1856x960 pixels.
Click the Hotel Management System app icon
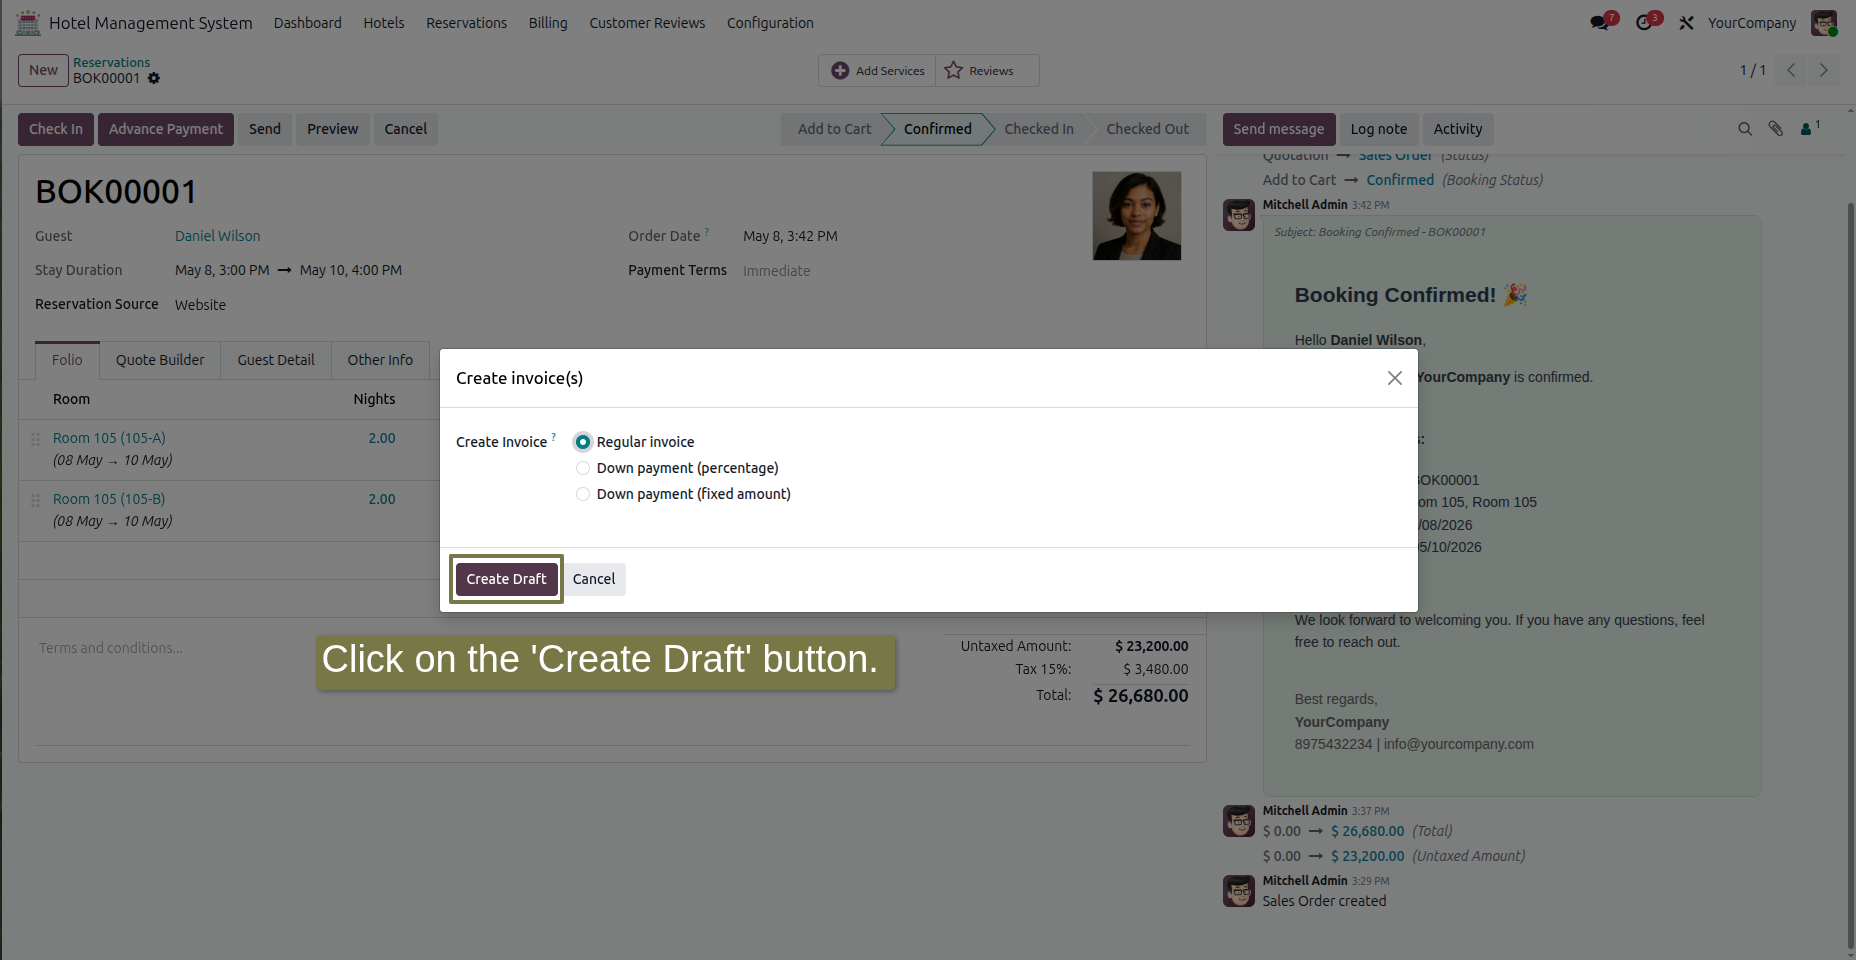(x=28, y=22)
